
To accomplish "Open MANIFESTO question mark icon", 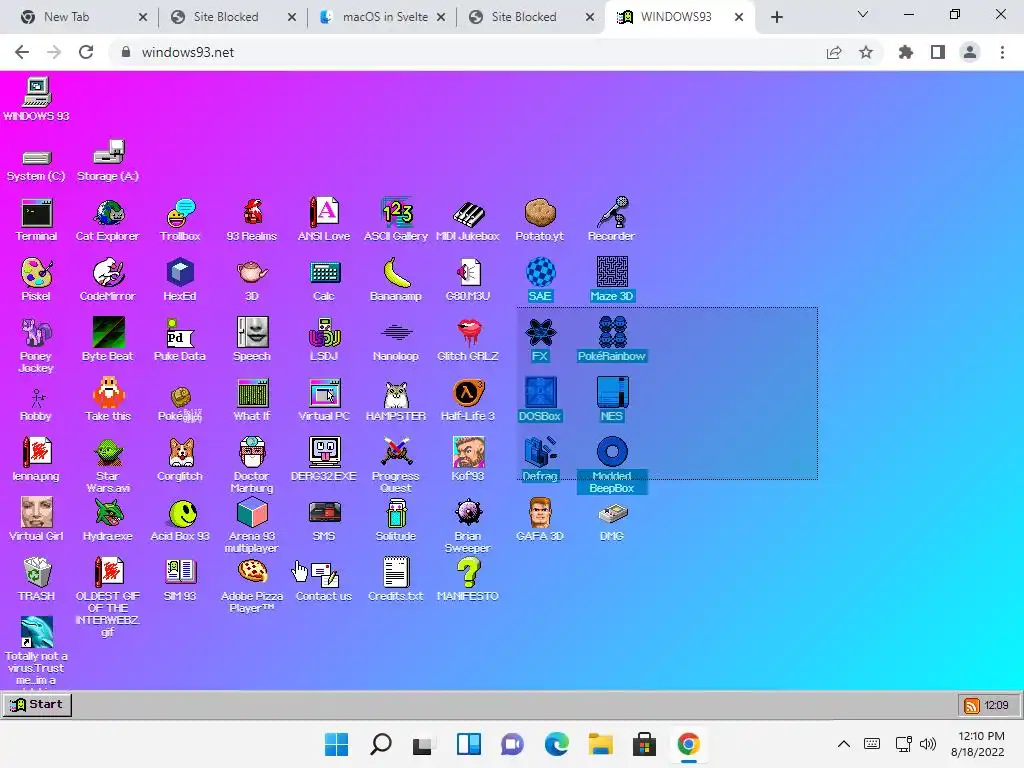I will click(468, 580).
